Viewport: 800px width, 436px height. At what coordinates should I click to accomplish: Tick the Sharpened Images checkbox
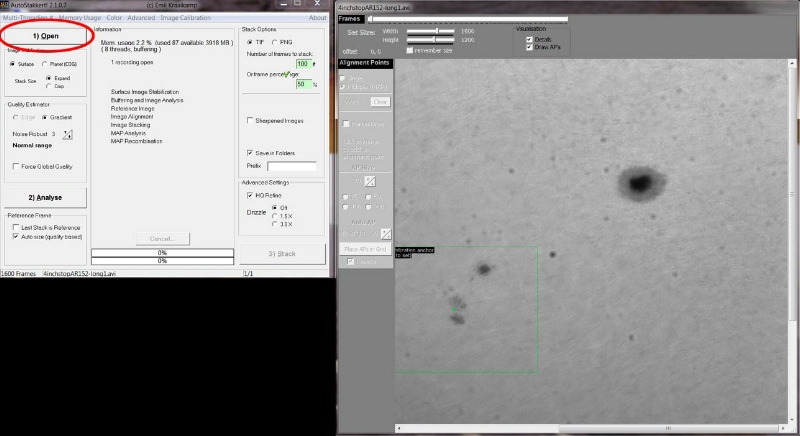tap(249, 120)
